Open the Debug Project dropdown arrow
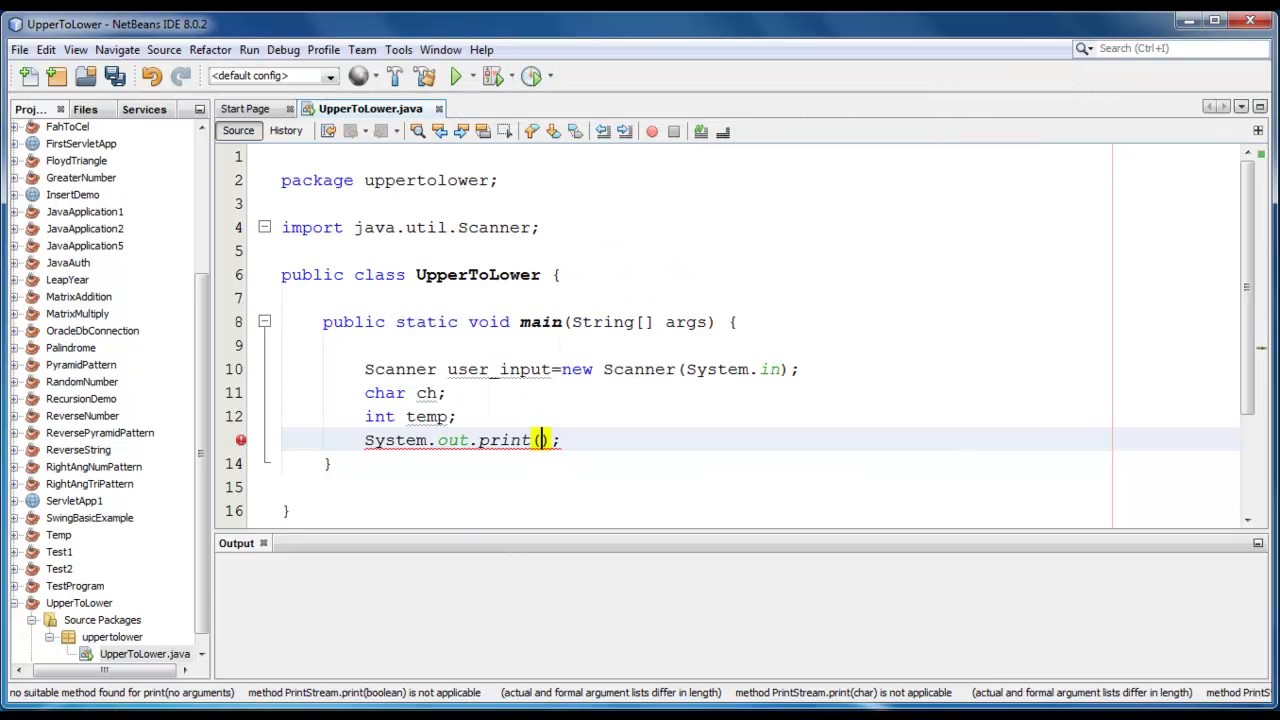The image size is (1280, 720). click(510, 76)
